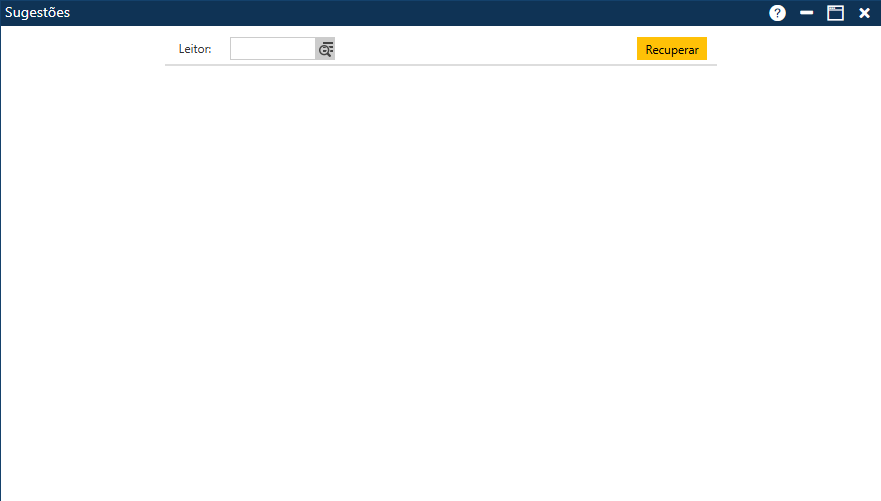881x501 pixels.
Task: Open the Leitor lookup search icon
Action: point(325,49)
